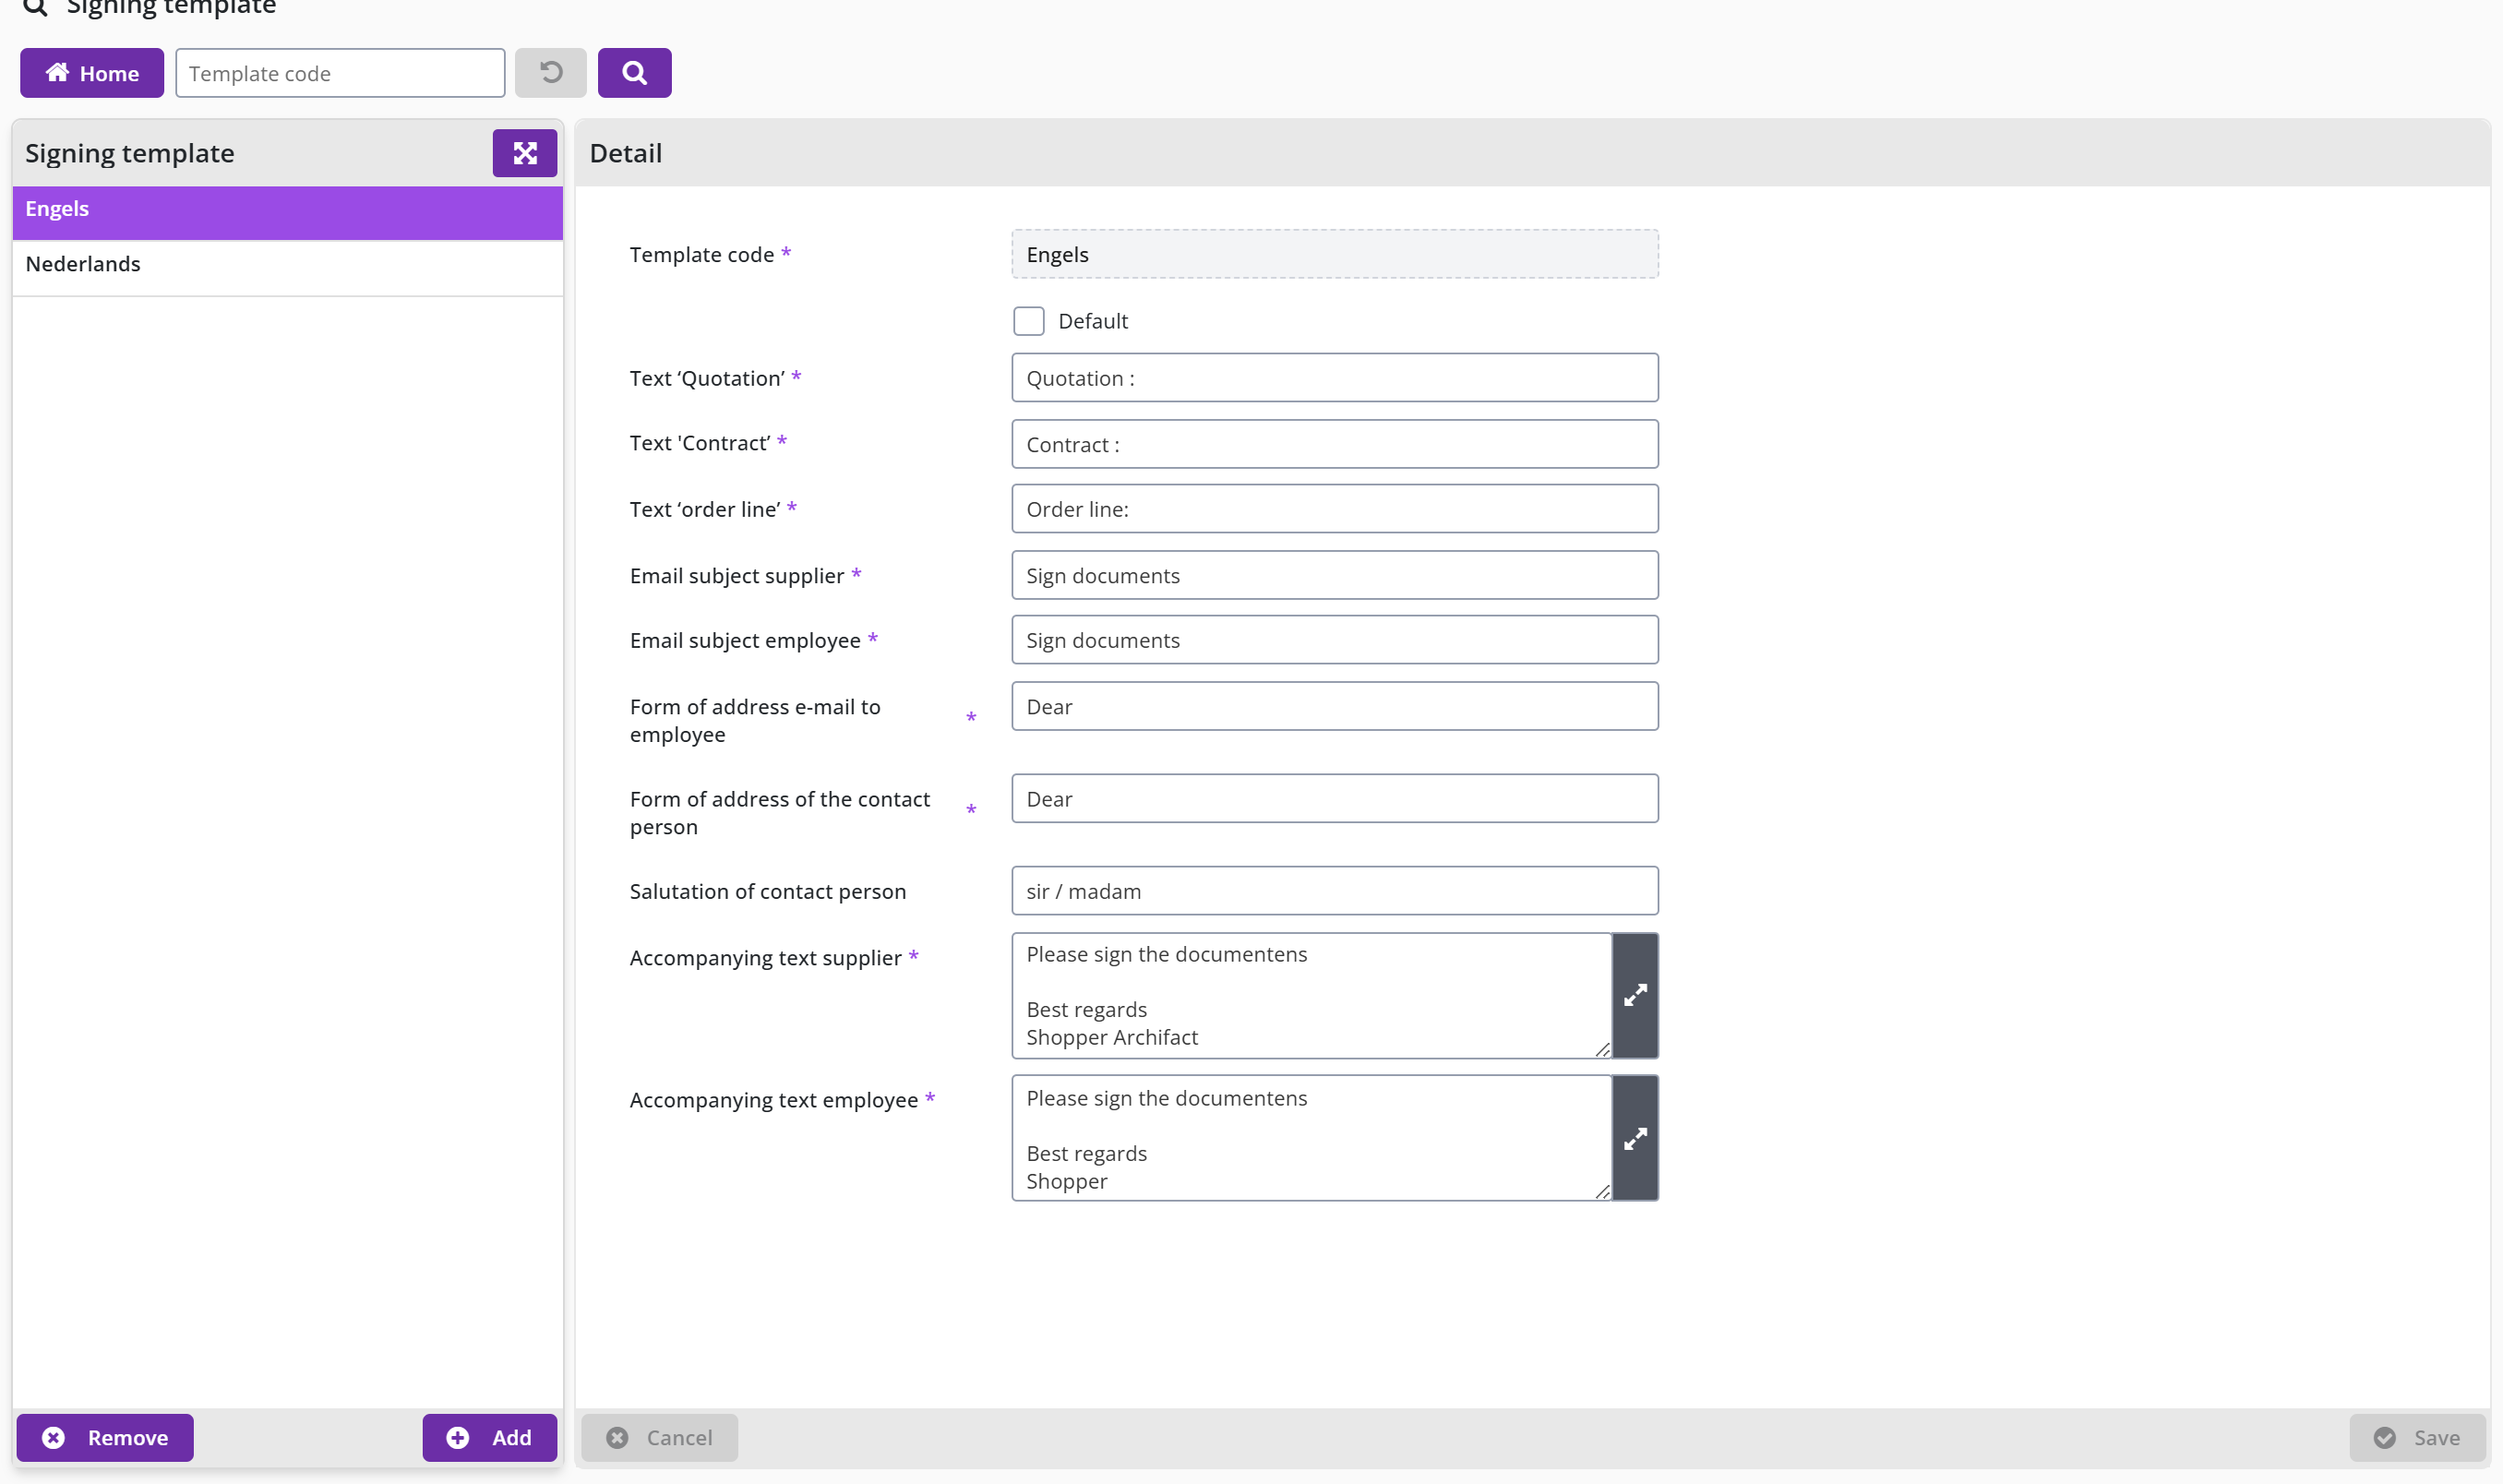Screen dimensions: 2503x1484
Task: Click into Accompanying text supplier textarea
Action: coord(1311,996)
